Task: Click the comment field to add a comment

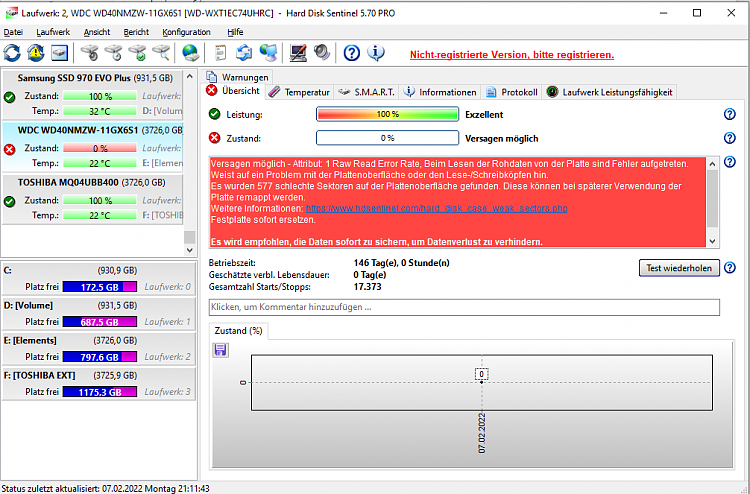Action: pyautogui.click(x=464, y=307)
